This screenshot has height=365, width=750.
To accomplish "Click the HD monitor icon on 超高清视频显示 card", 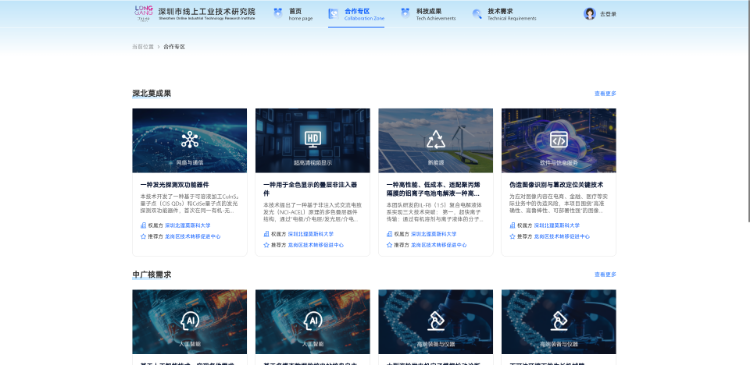I will coord(313,140).
